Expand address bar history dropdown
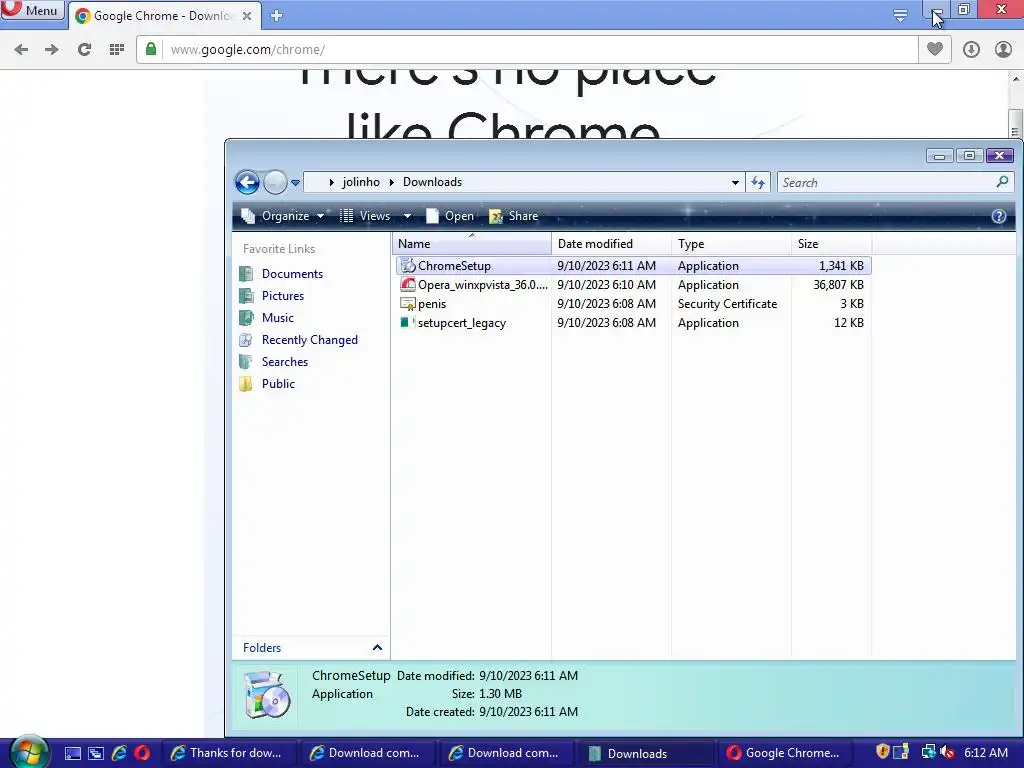Image resolution: width=1024 pixels, height=768 pixels. 735,183
